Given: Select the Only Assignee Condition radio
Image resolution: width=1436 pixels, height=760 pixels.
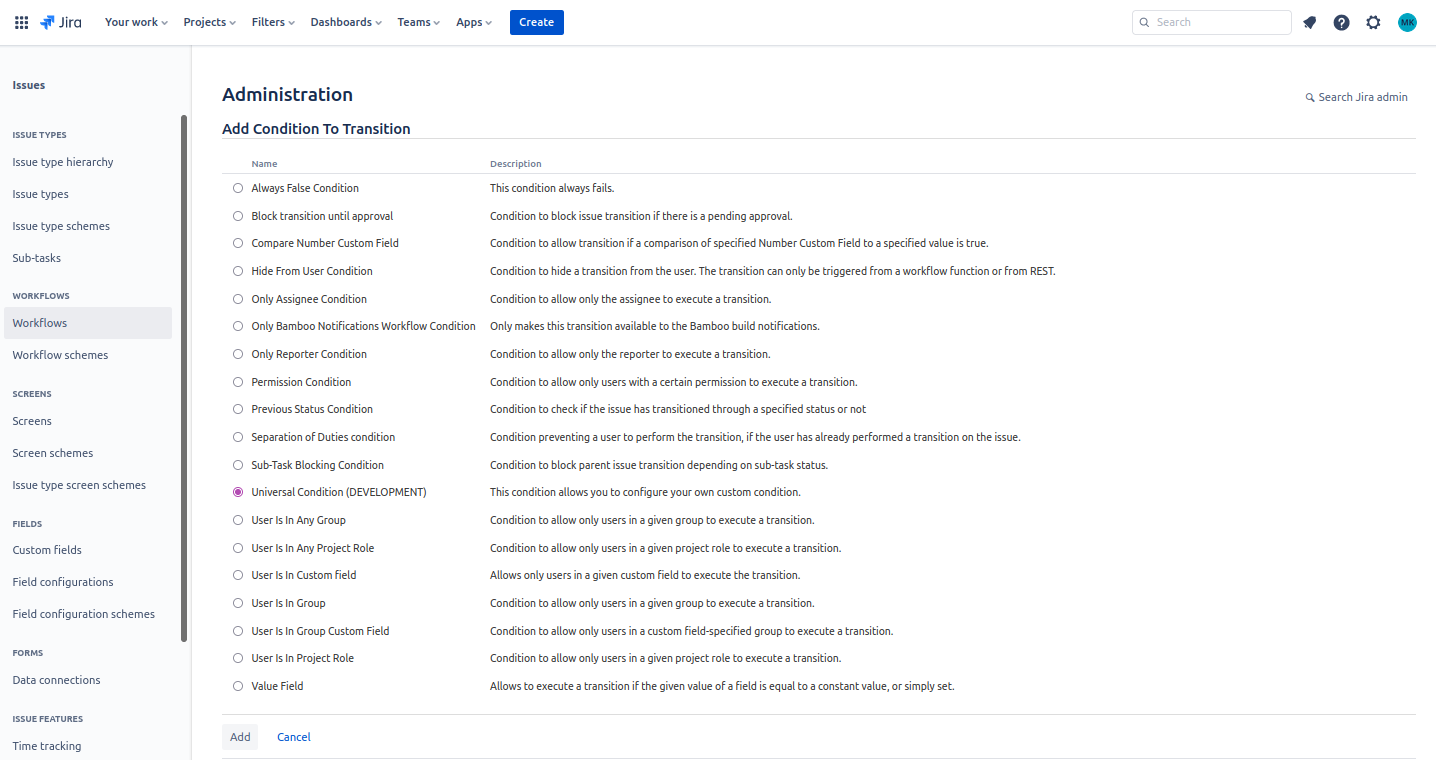Looking at the screenshot, I should [238, 299].
